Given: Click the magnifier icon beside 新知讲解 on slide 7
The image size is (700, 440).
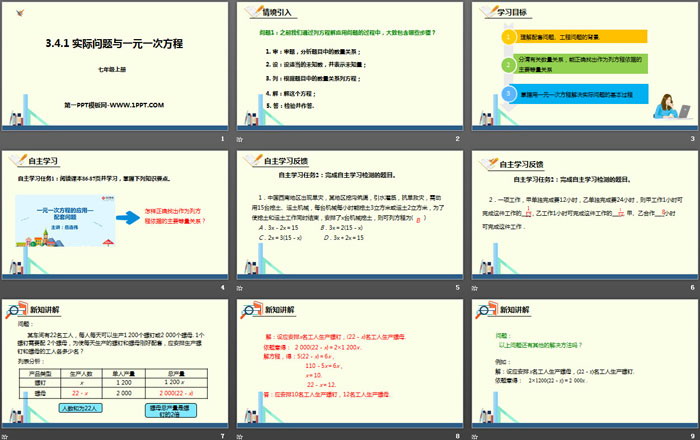Looking at the screenshot, I should pyautogui.click(x=15, y=312).
